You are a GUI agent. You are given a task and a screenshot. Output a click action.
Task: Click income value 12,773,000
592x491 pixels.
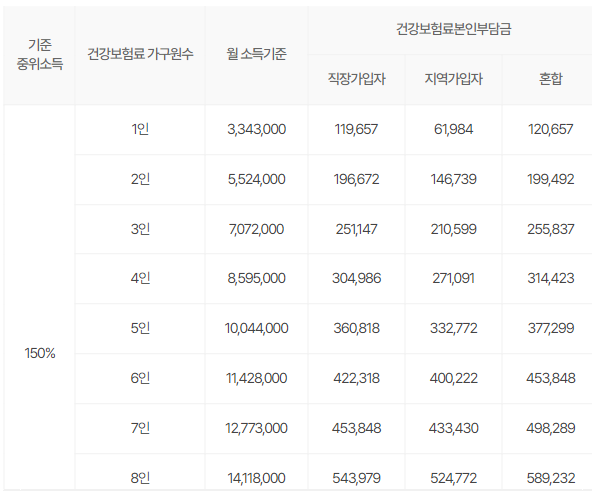tap(256, 428)
